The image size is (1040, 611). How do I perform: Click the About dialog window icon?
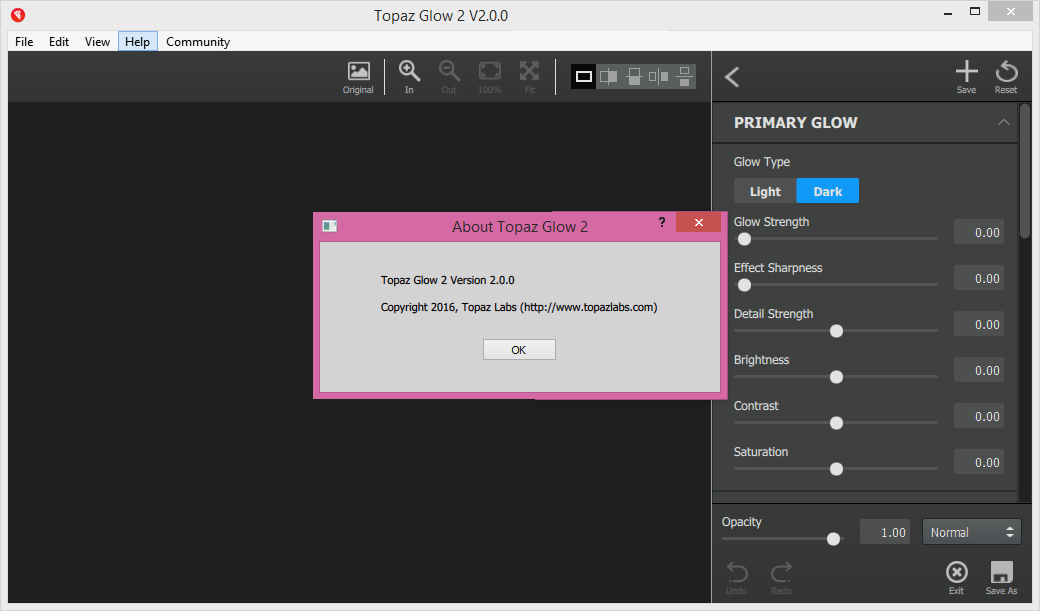pyautogui.click(x=330, y=226)
